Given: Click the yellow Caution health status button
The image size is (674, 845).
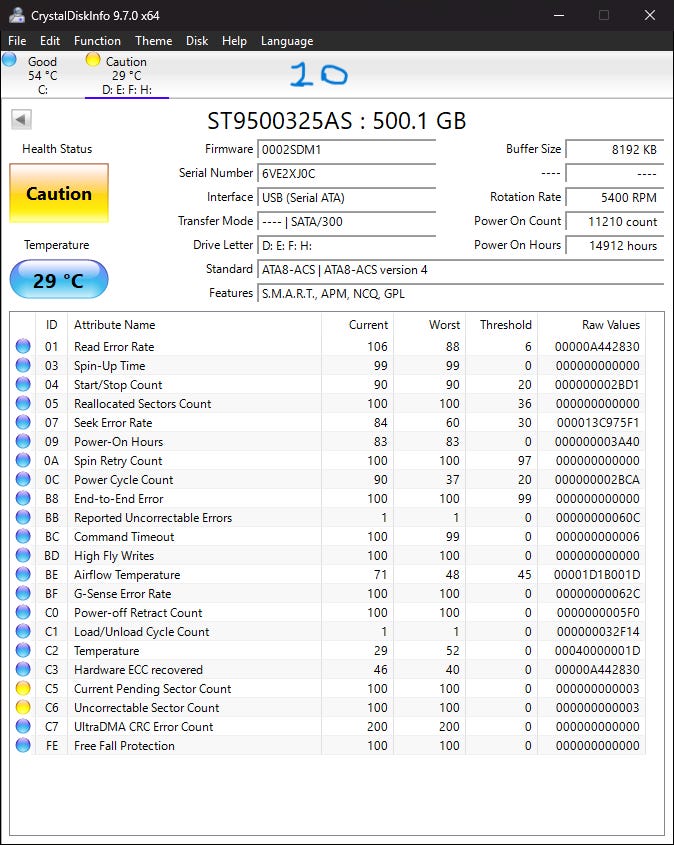Looking at the screenshot, I should point(59,194).
